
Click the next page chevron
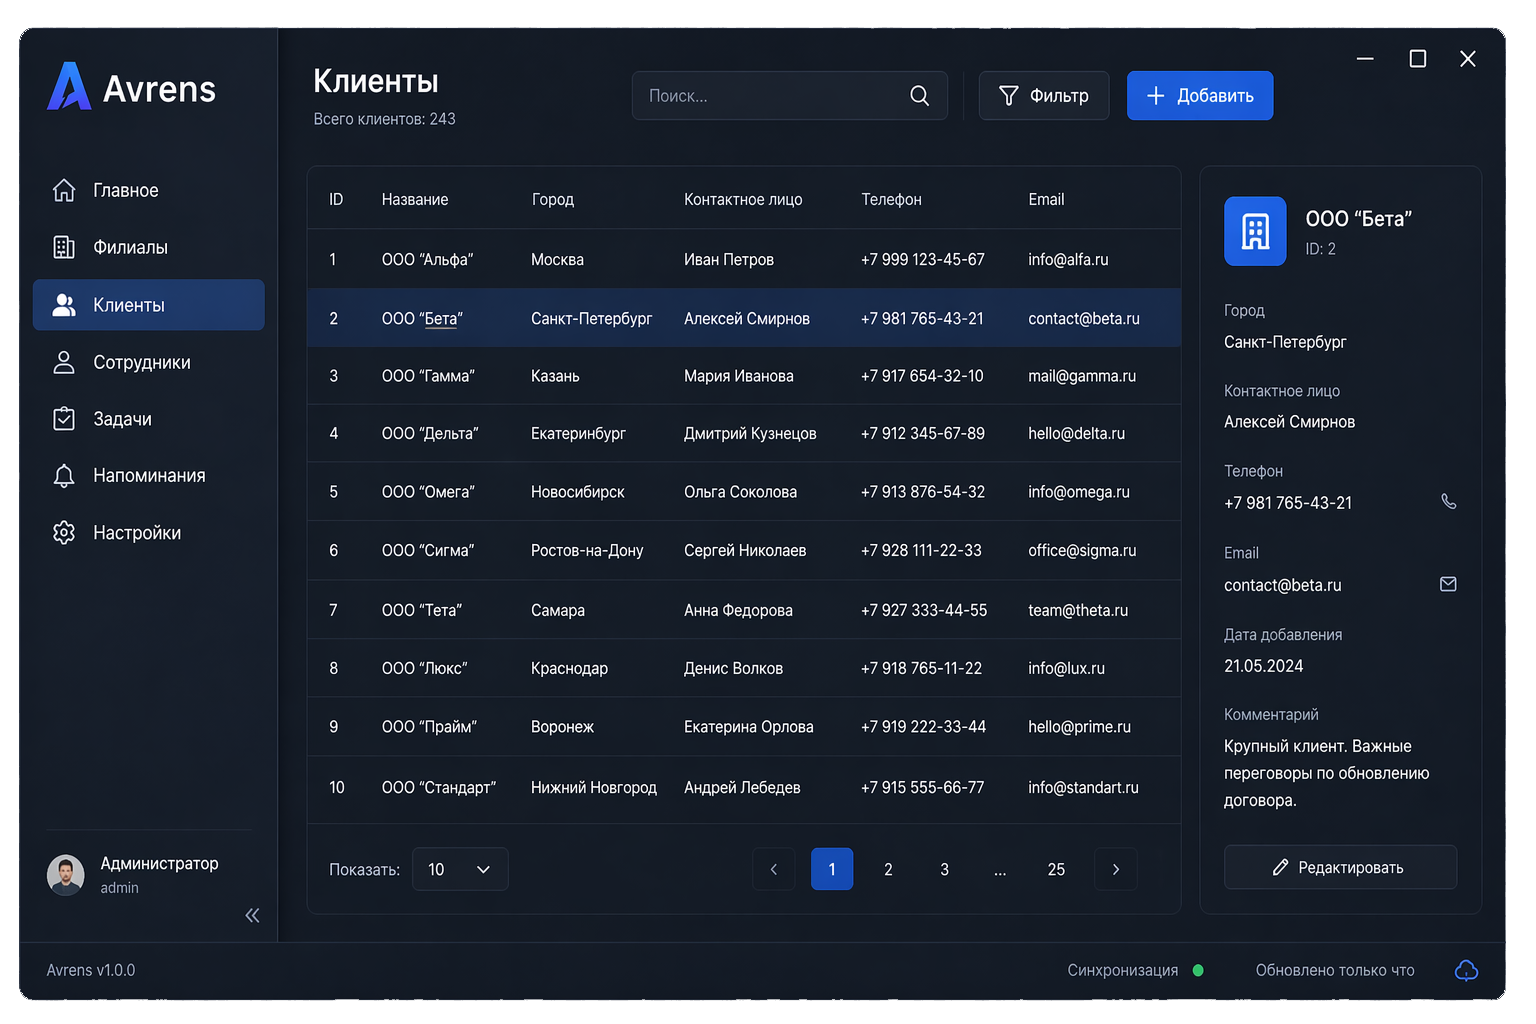1115,869
